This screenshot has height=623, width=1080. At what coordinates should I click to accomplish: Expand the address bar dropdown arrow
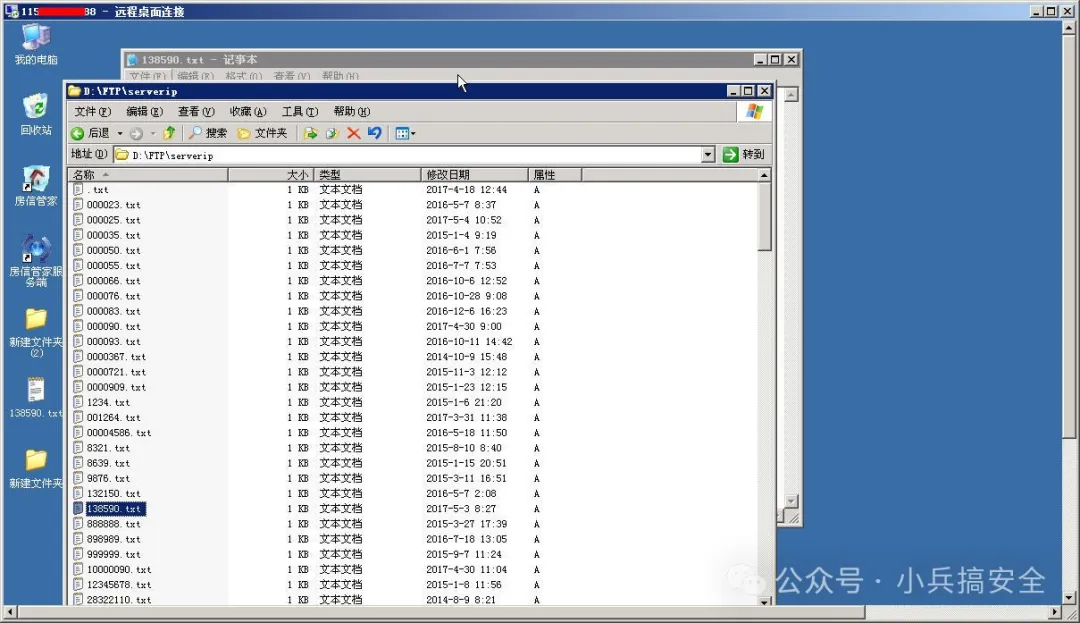point(708,155)
